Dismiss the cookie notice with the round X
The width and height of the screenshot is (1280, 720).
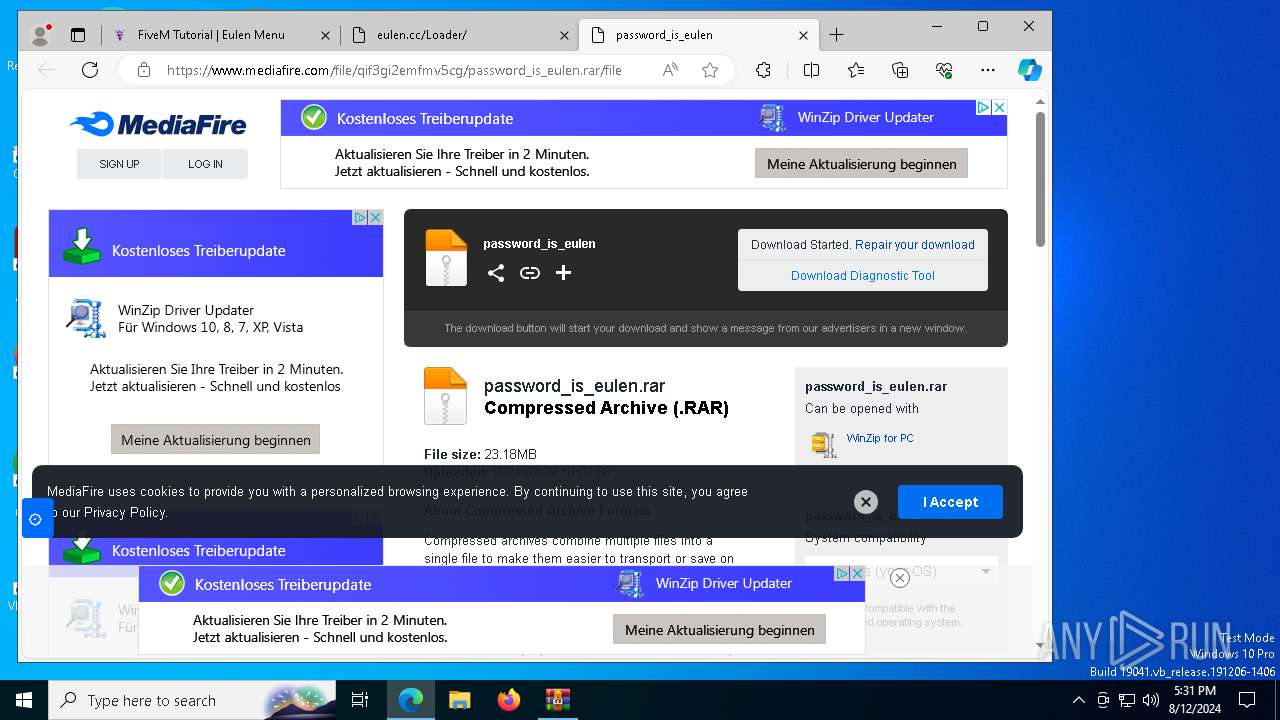[x=866, y=502]
